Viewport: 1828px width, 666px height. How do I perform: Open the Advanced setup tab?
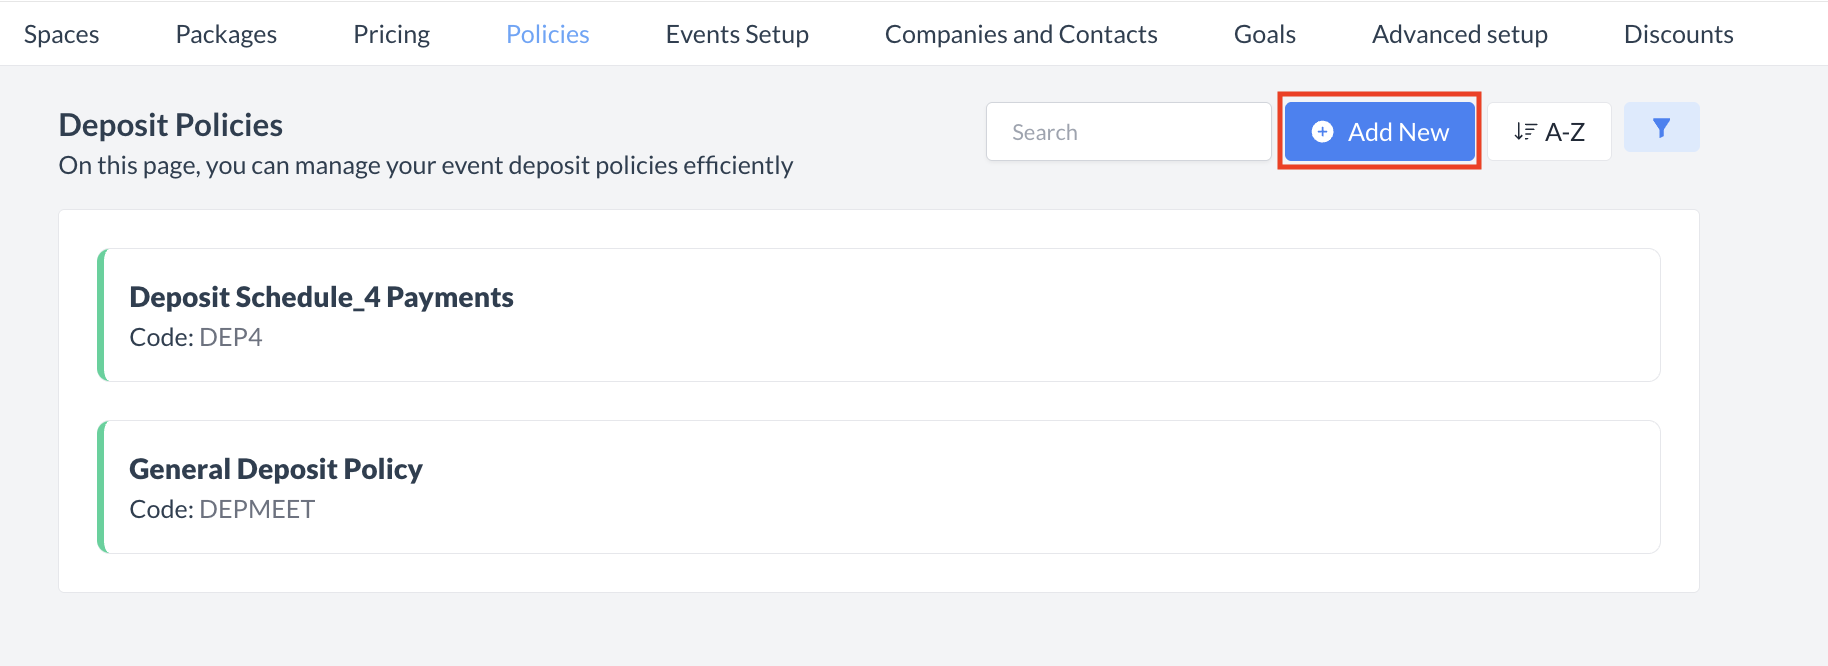point(1459,34)
